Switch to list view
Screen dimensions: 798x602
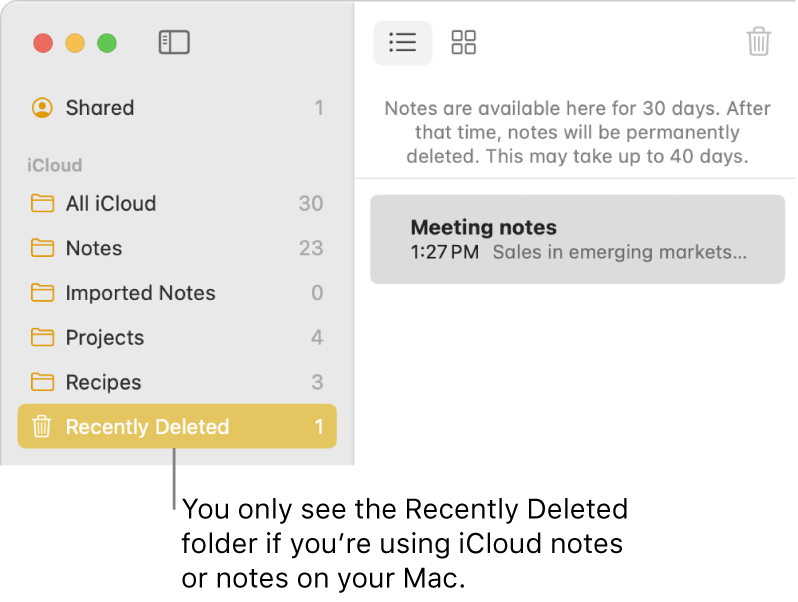click(x=403, y=42)
